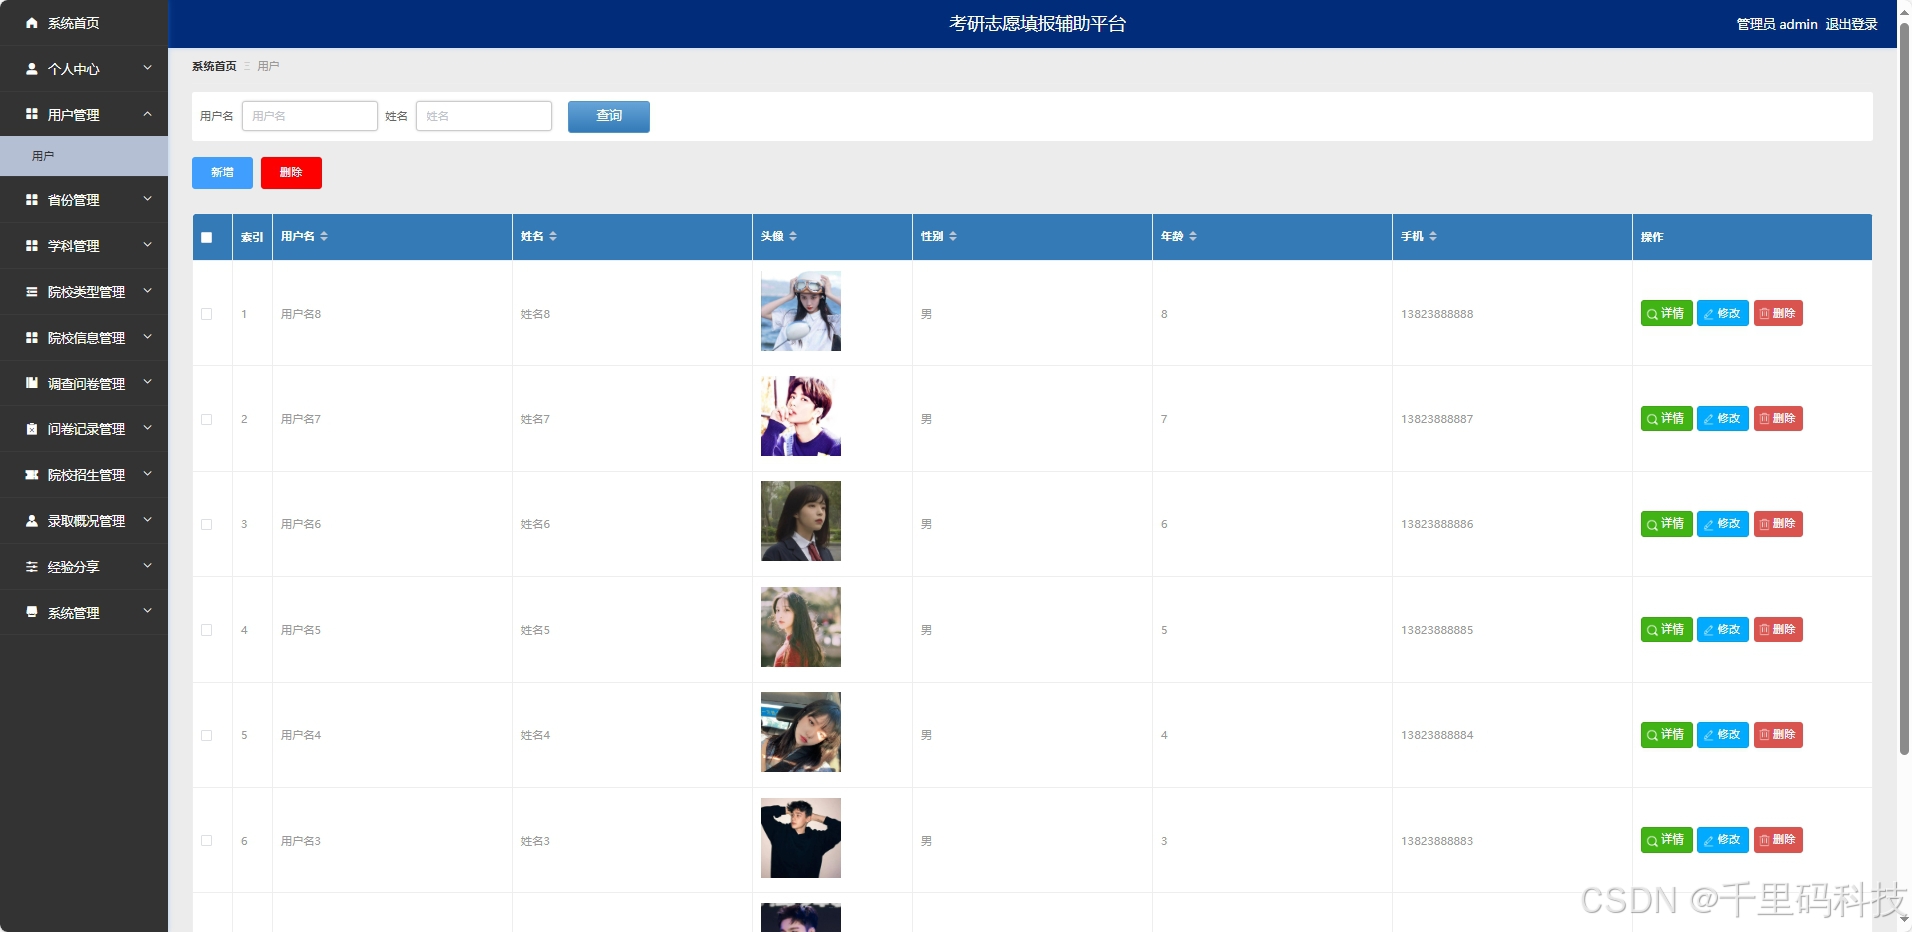Screen dimensions: 1912x932
Task: Sort the table by 用户名 column arrows
Action: pos(324,237)
